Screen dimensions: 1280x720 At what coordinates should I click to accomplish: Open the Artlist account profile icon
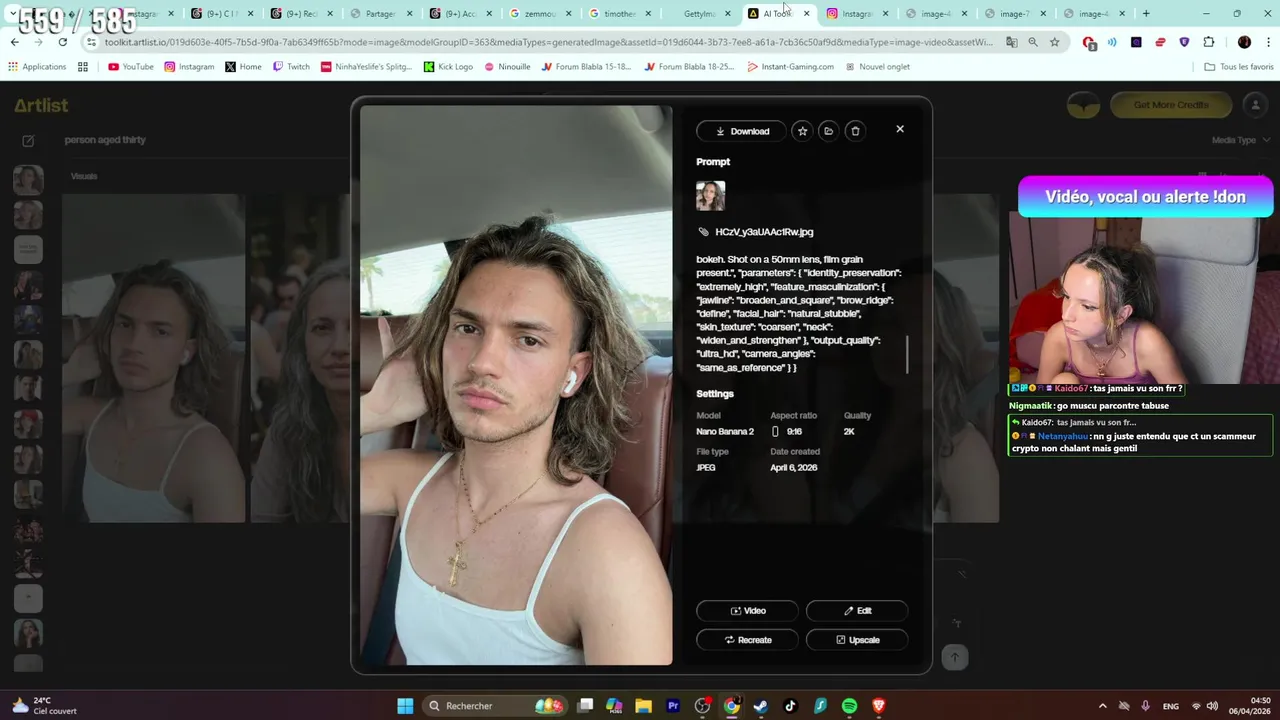coord(1254,105)
